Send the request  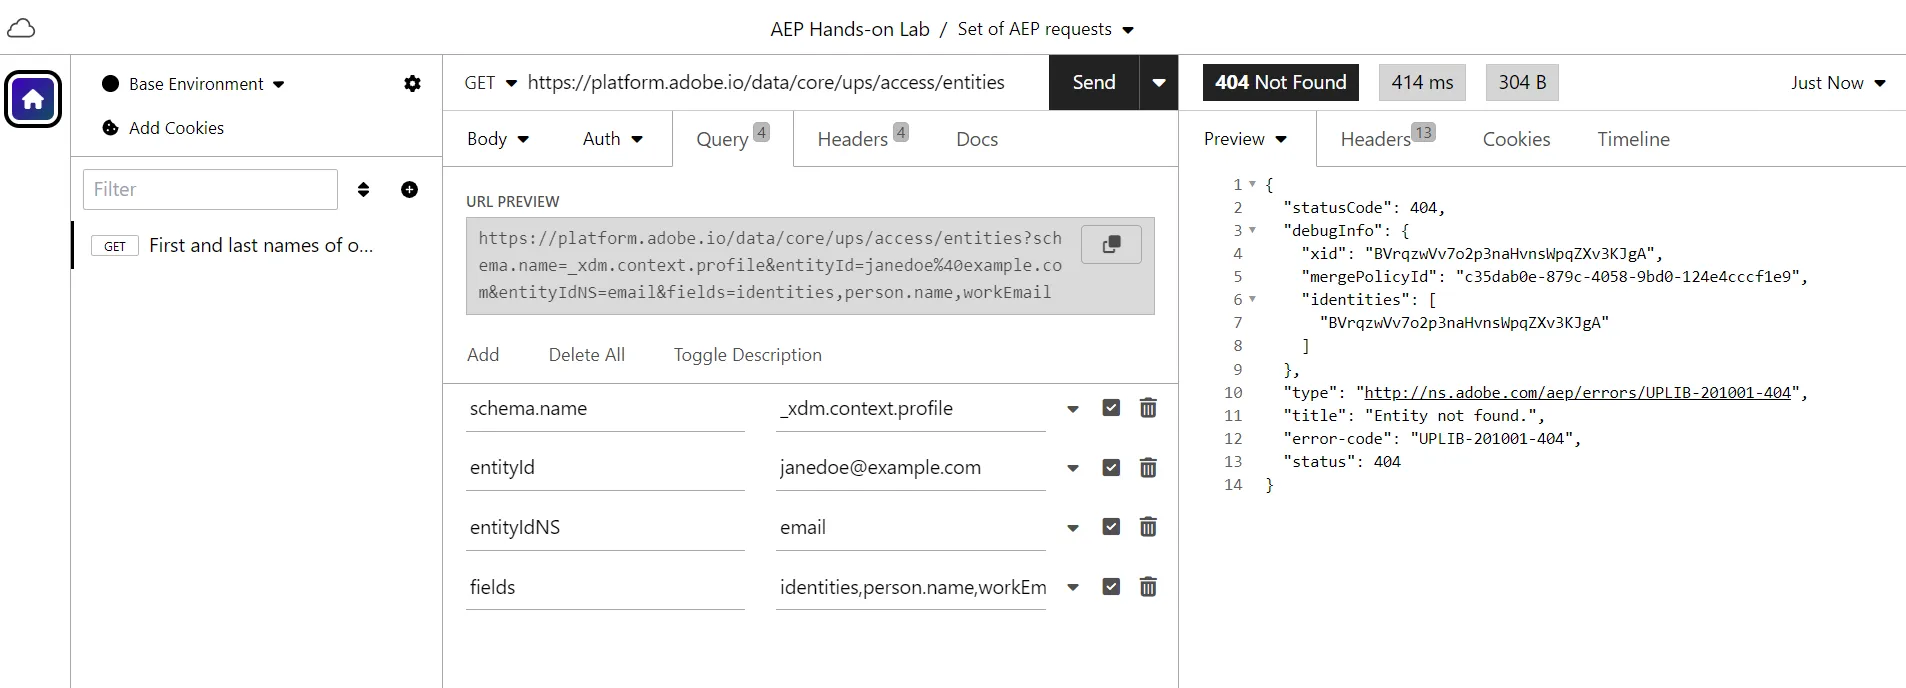(1094, 83)
